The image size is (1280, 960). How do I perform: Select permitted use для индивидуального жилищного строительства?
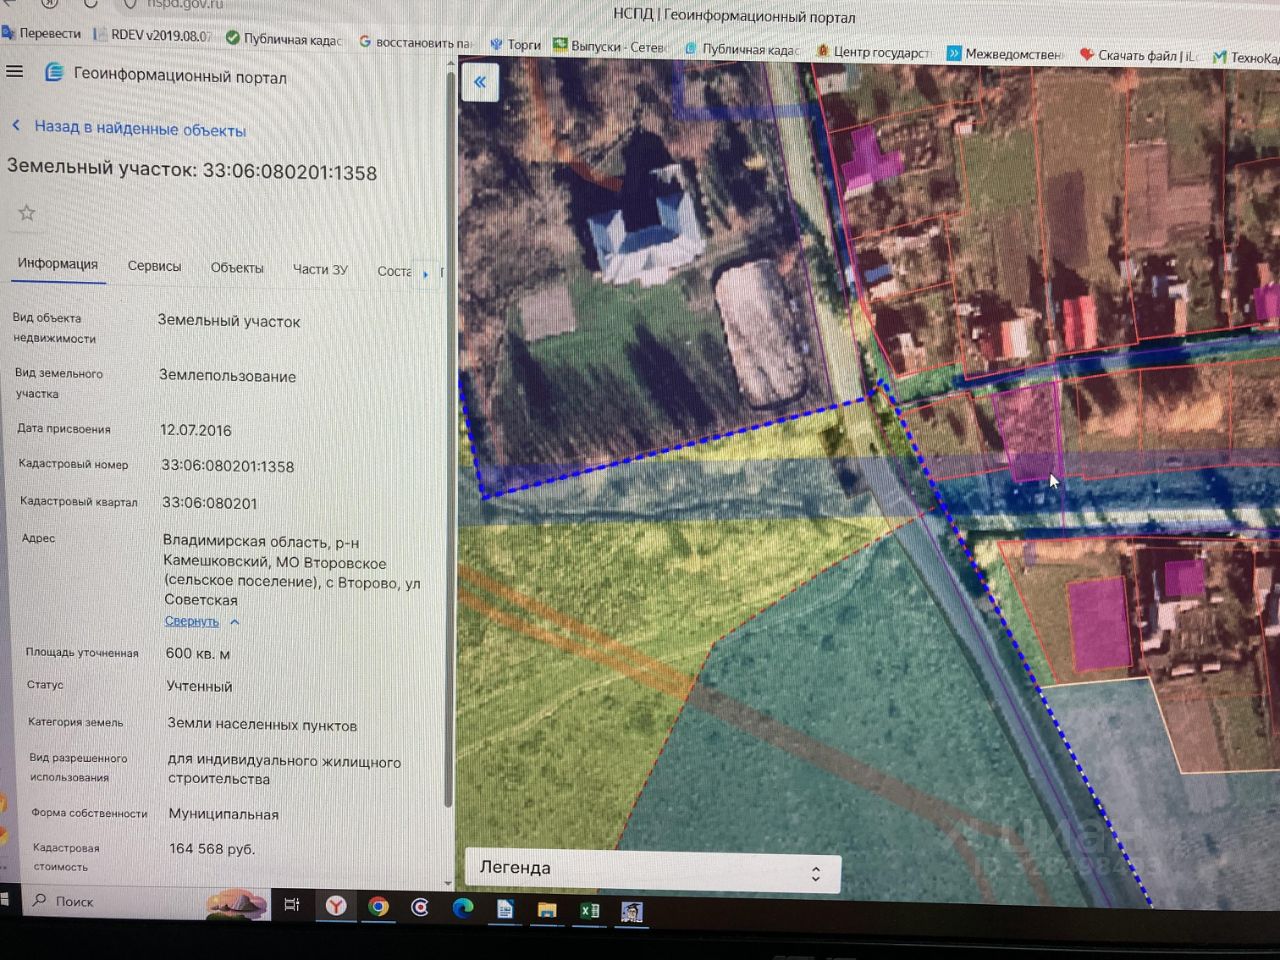pos(285,770)
